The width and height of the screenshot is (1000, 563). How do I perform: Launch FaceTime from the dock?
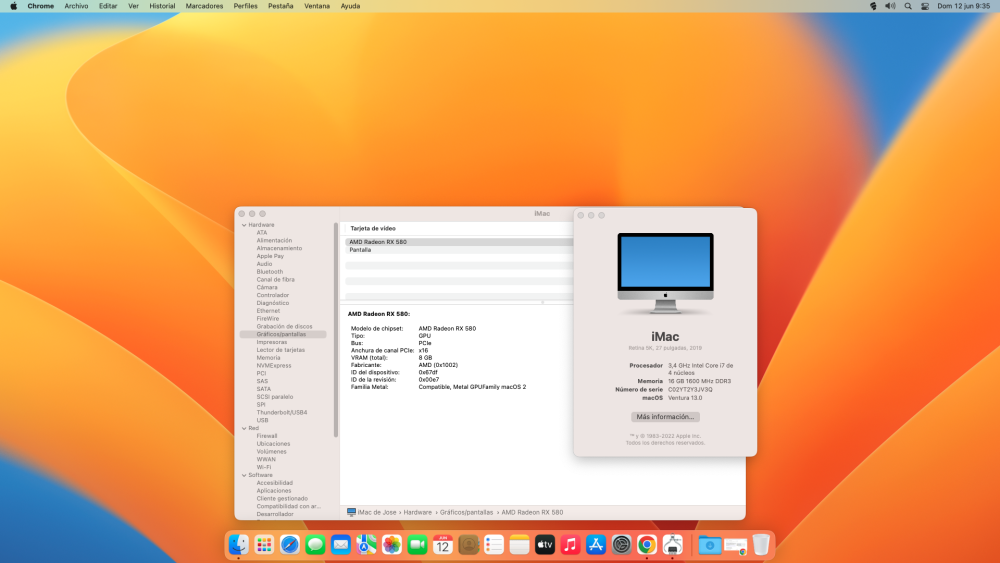417,545
